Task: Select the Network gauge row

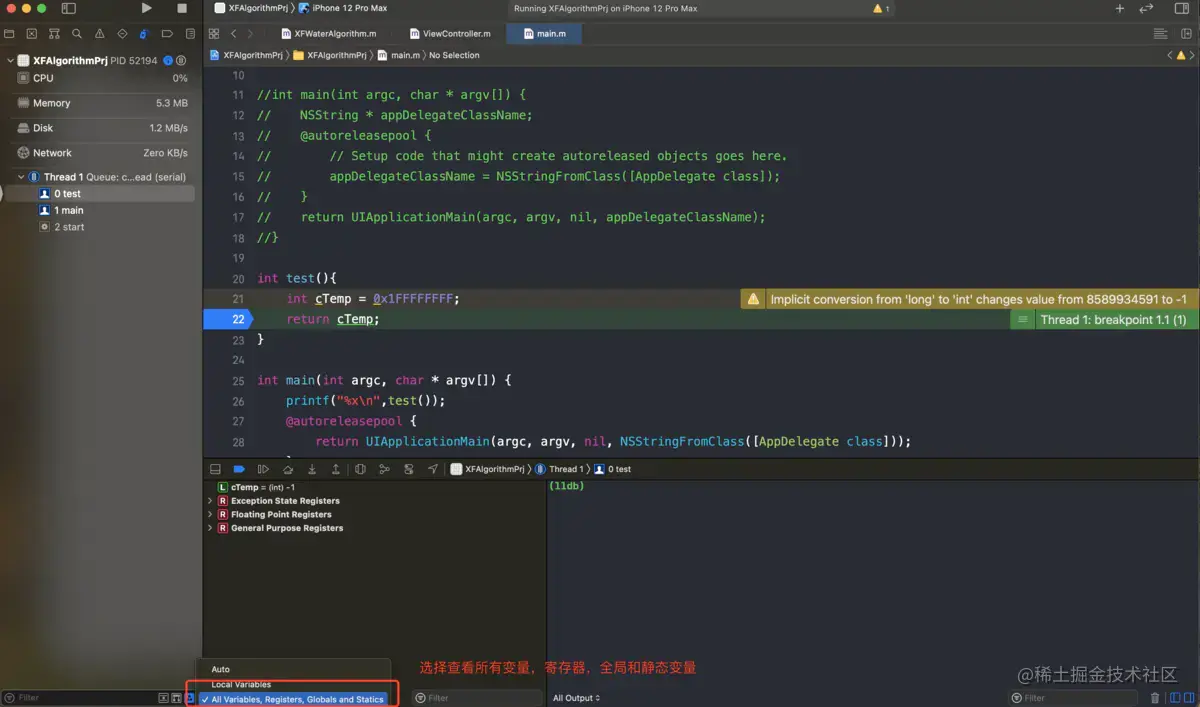Action: [x=101, y=153]
